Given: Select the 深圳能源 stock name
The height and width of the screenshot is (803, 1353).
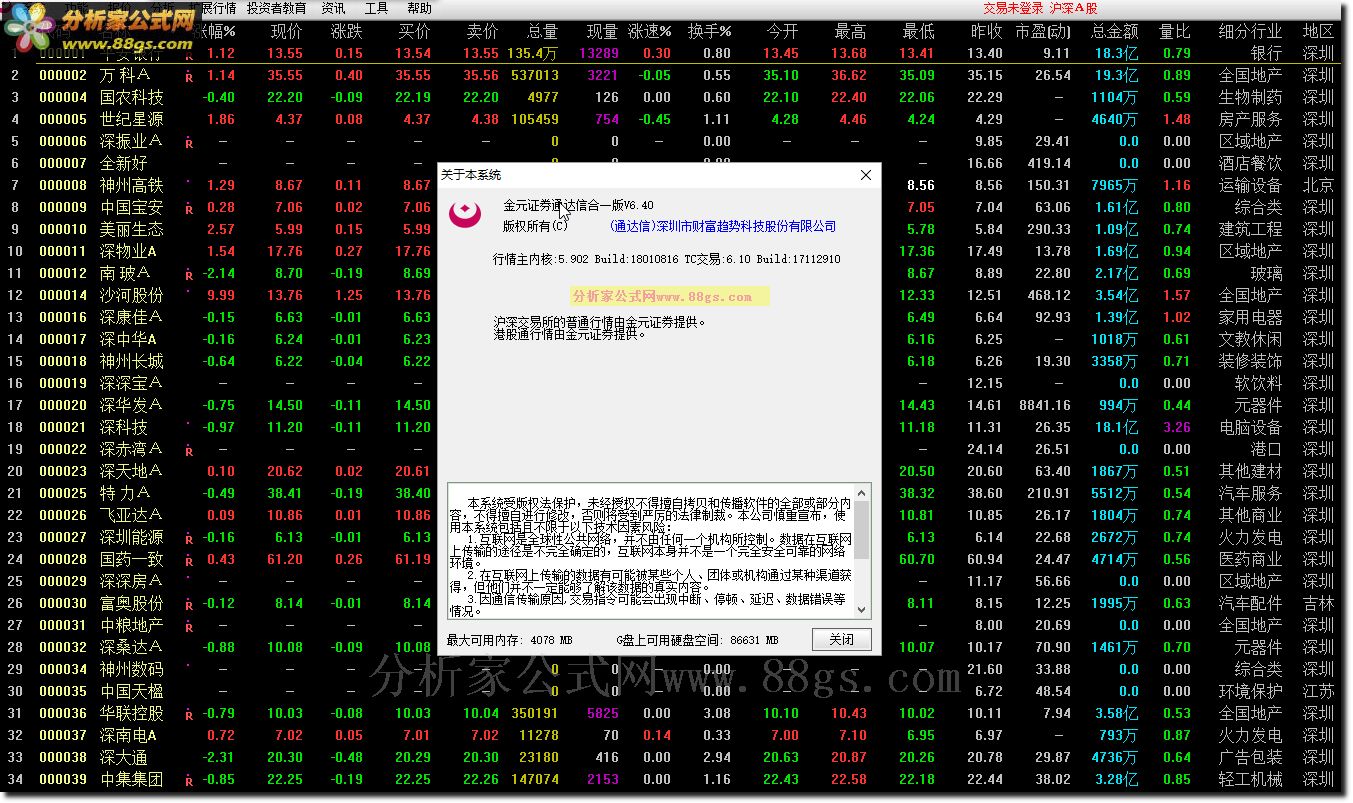Looking at the screenshot, I should (131, 538).
